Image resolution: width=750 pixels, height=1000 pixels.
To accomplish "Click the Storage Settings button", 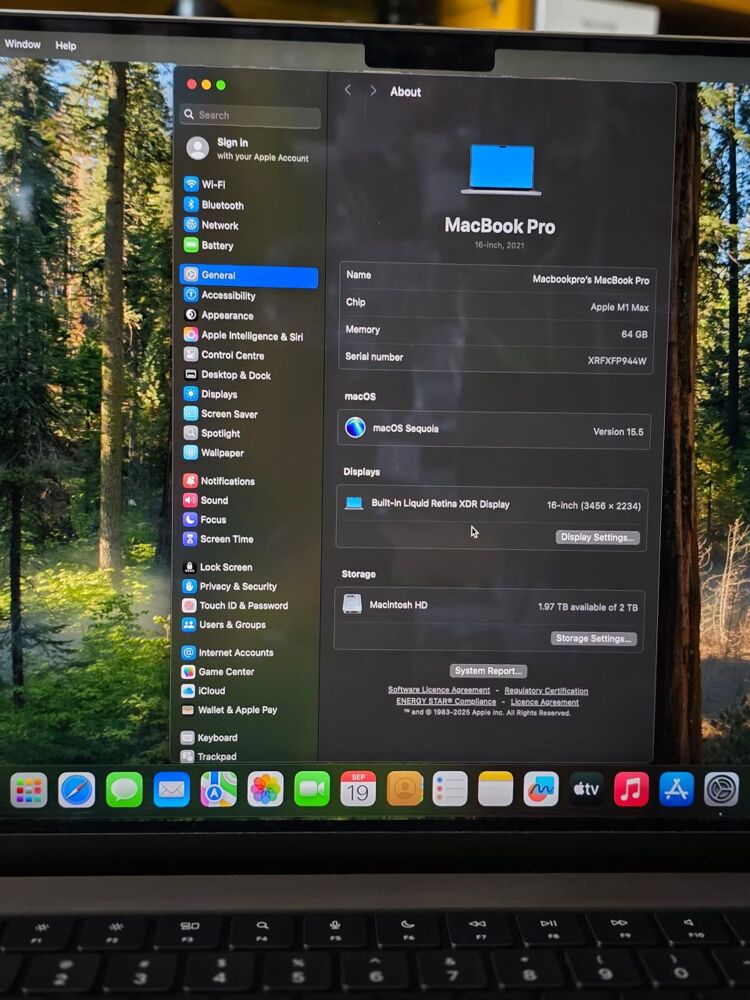I will pos(594,638).
